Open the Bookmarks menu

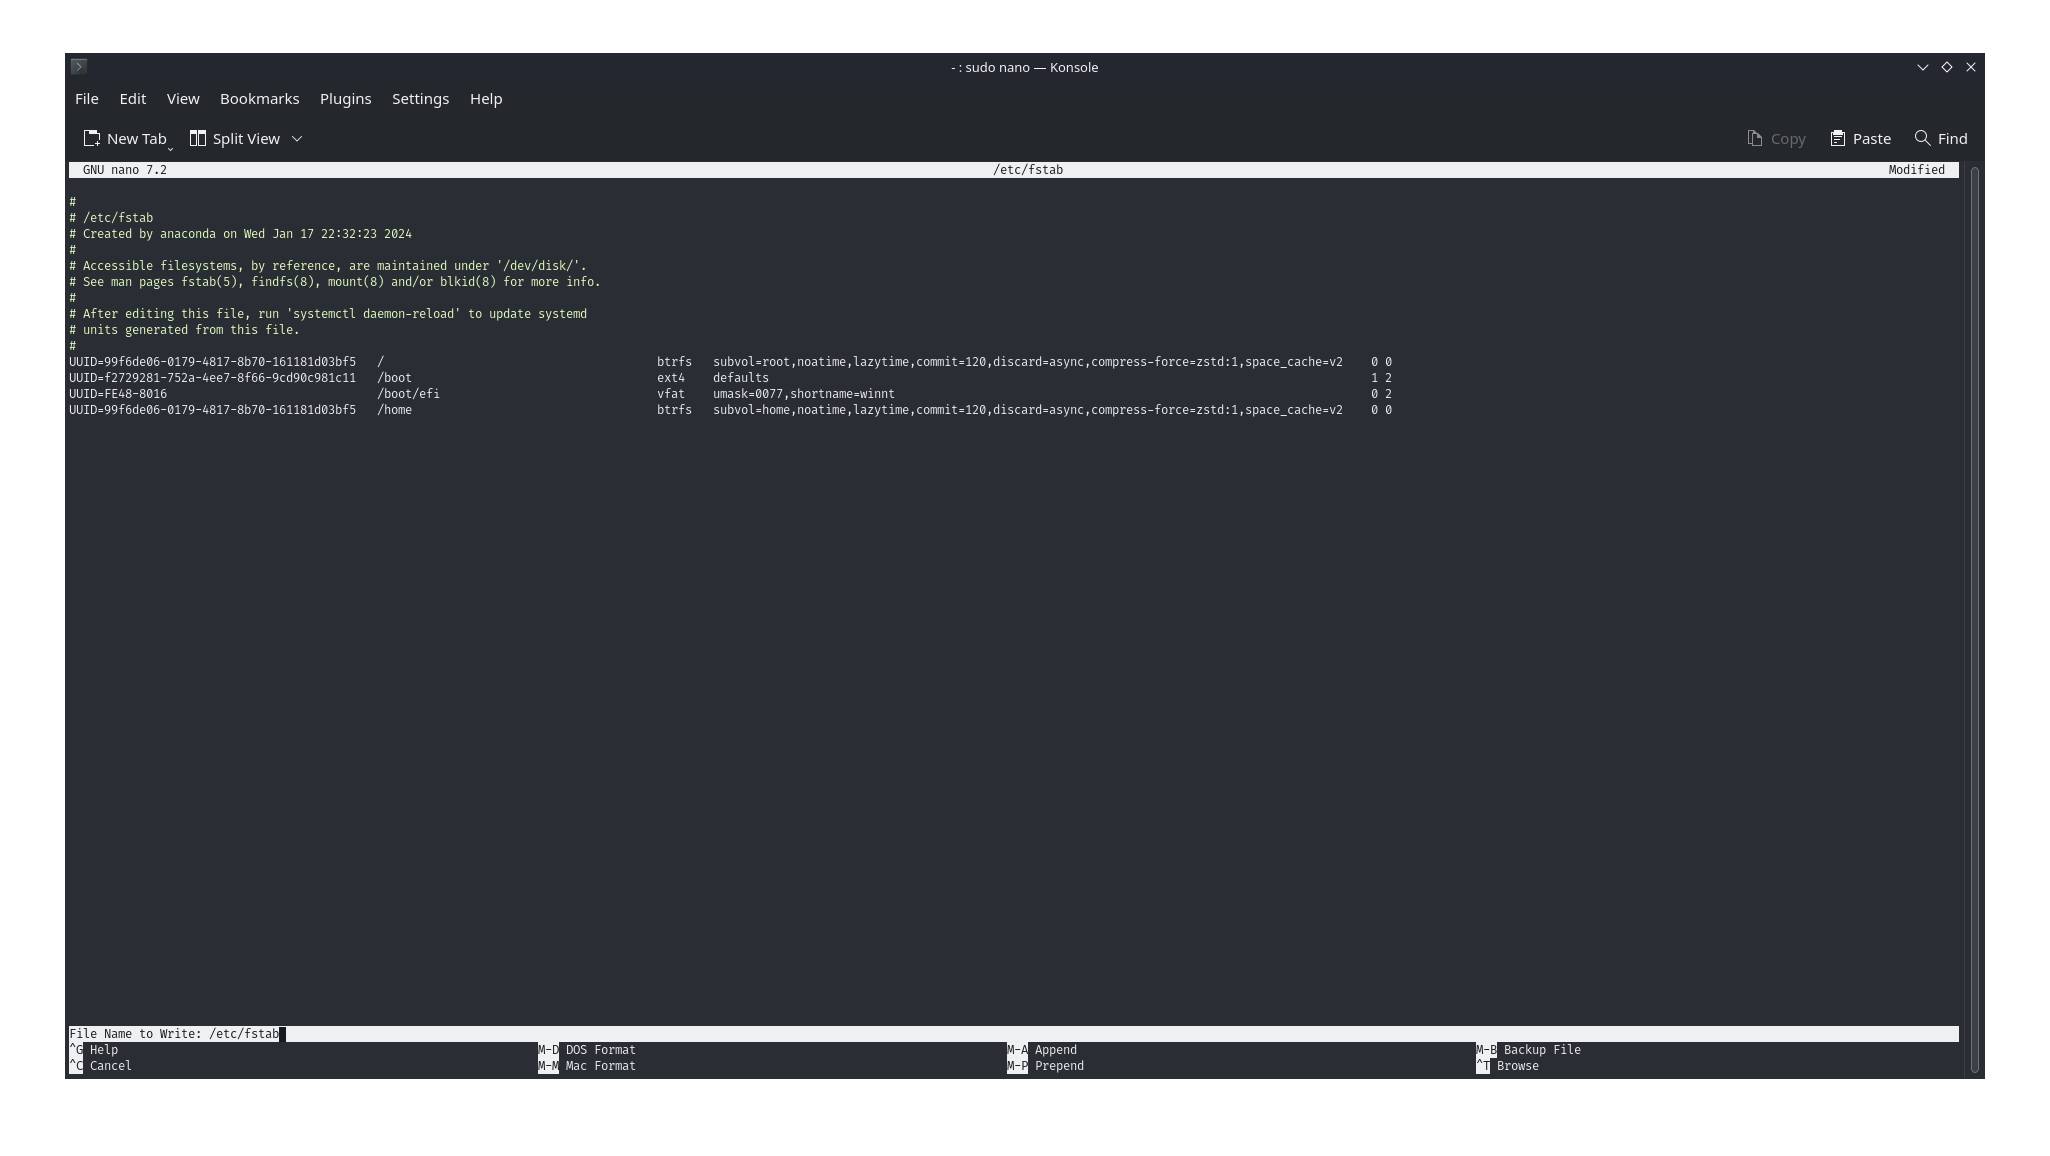259,99
